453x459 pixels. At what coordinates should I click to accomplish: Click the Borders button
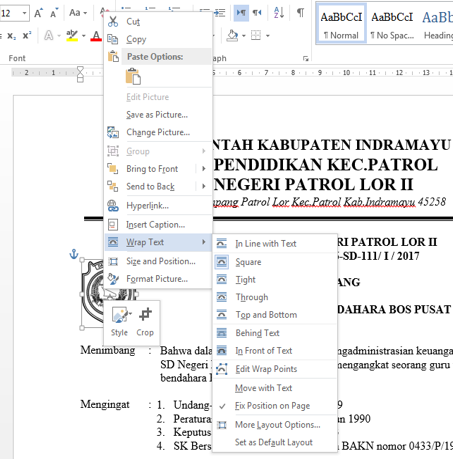pyautogui.click(x=256, y=35)
